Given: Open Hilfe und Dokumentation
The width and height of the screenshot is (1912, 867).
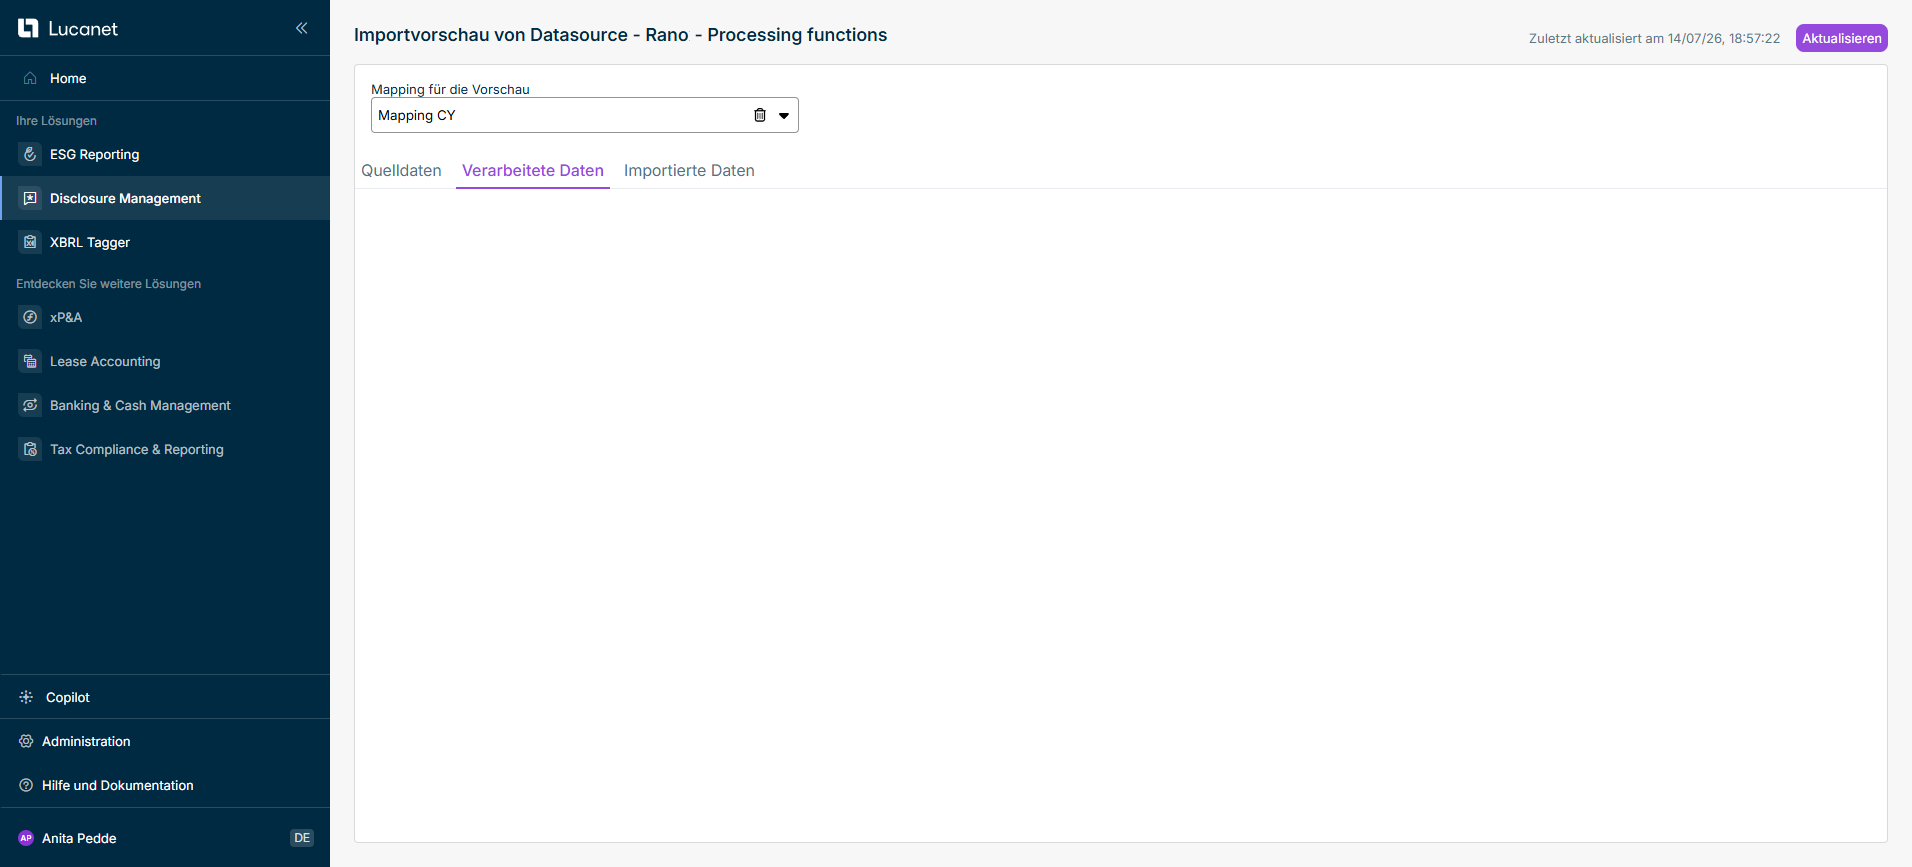Looking at the screenshot, I should click(x=165, y=785).
